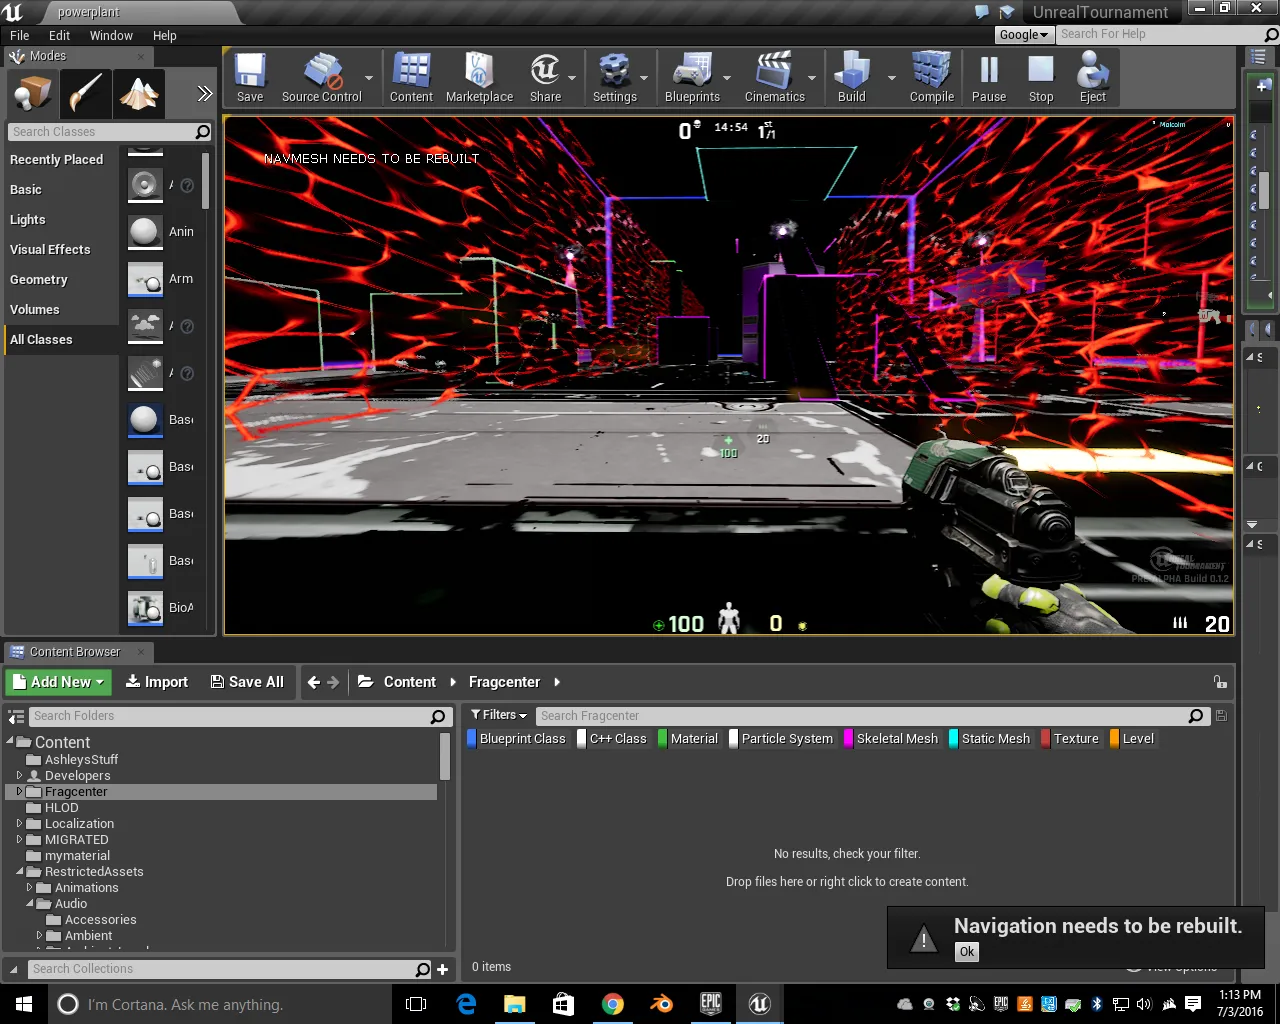1280x1024 pixels.
Task: Click the Blueprints toolbar icon
Action: (692, 78)
